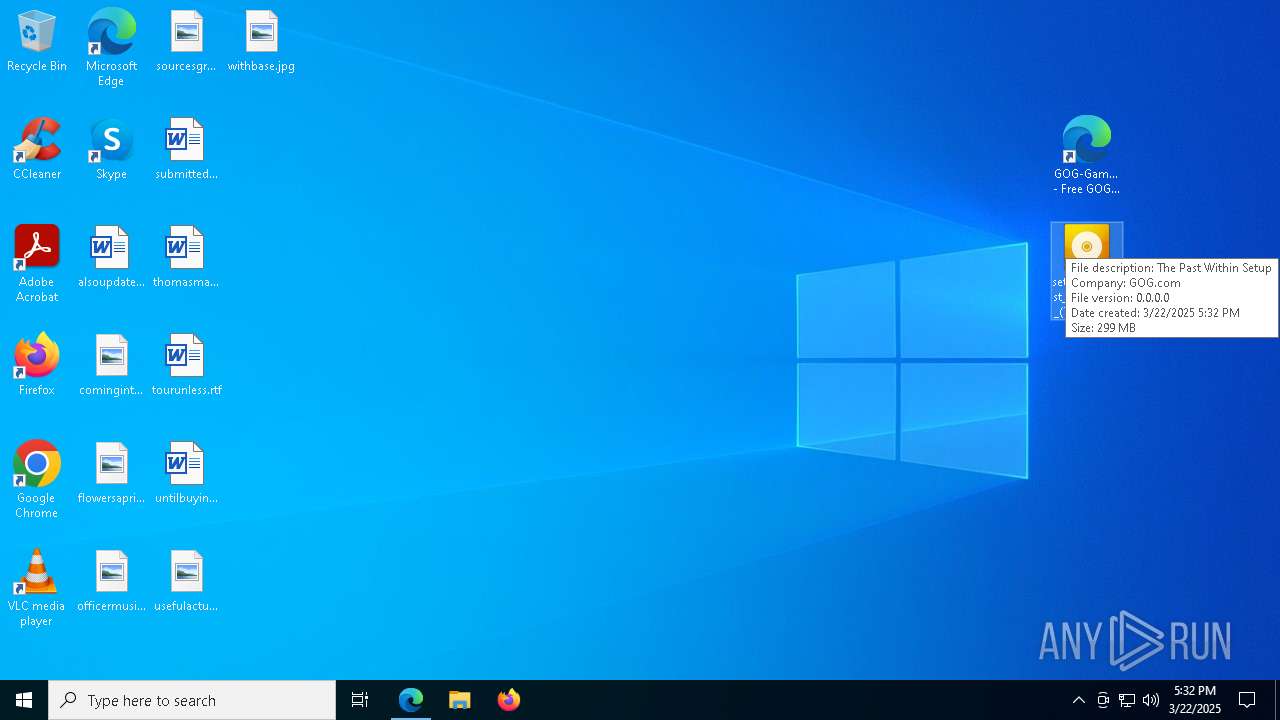This screenshot has width=1280, height=720.
Task: Open the network status tray icon
Action: (x=1127, y=700)
